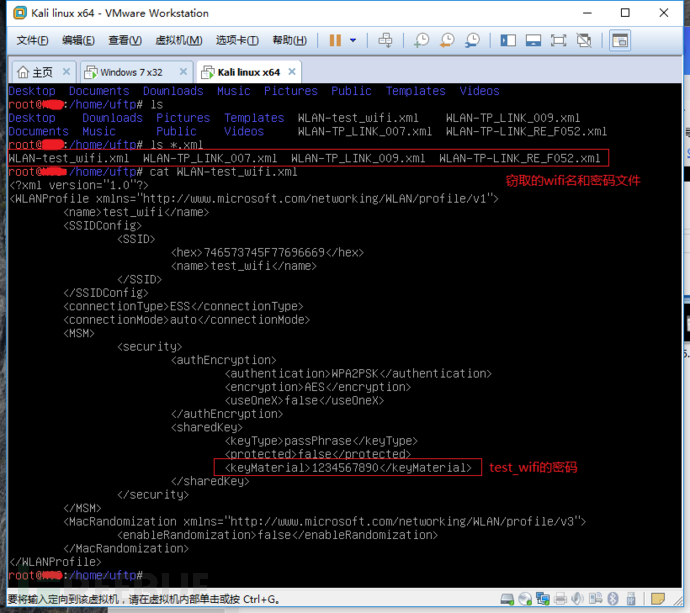
Task: Open the 编辑(E) menu
Action: tap(78, 40)
